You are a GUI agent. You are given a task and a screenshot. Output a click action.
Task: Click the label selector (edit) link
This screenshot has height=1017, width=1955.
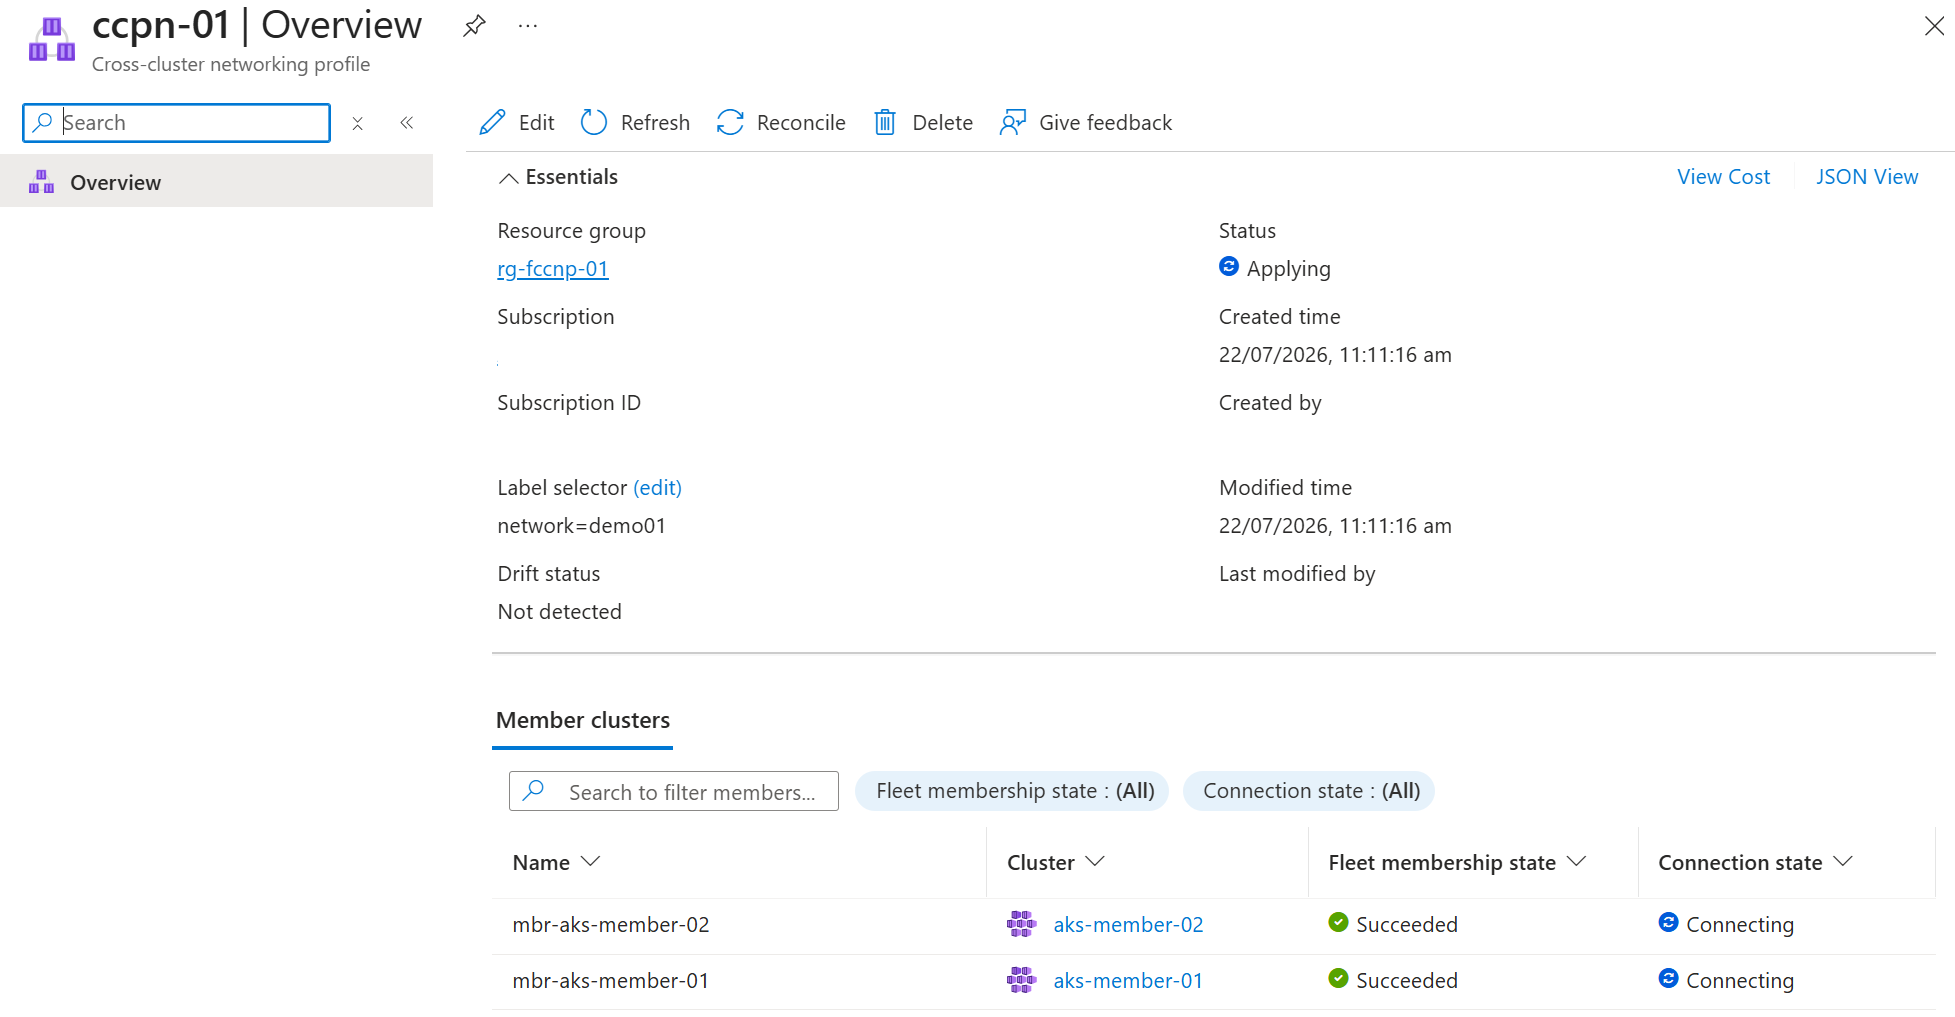(657, 488)
